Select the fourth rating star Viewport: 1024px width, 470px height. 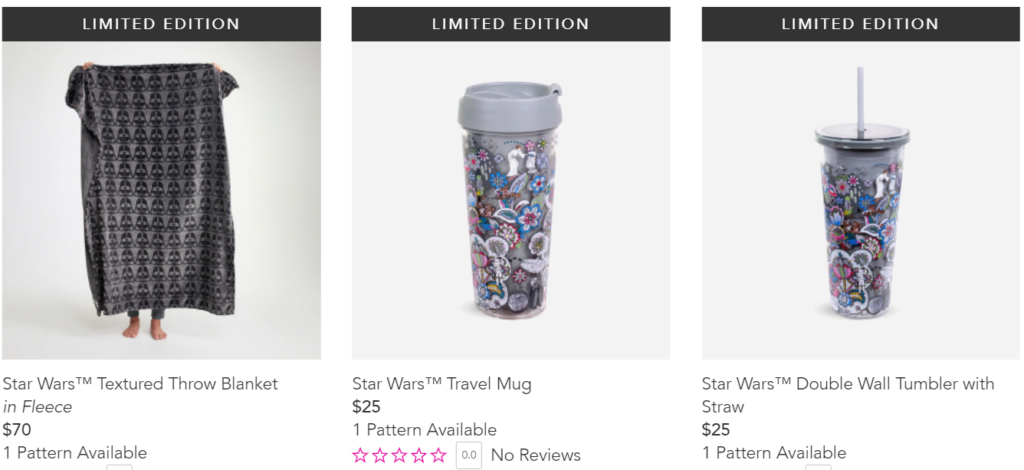pyautogui.click(x=419, y=455)
